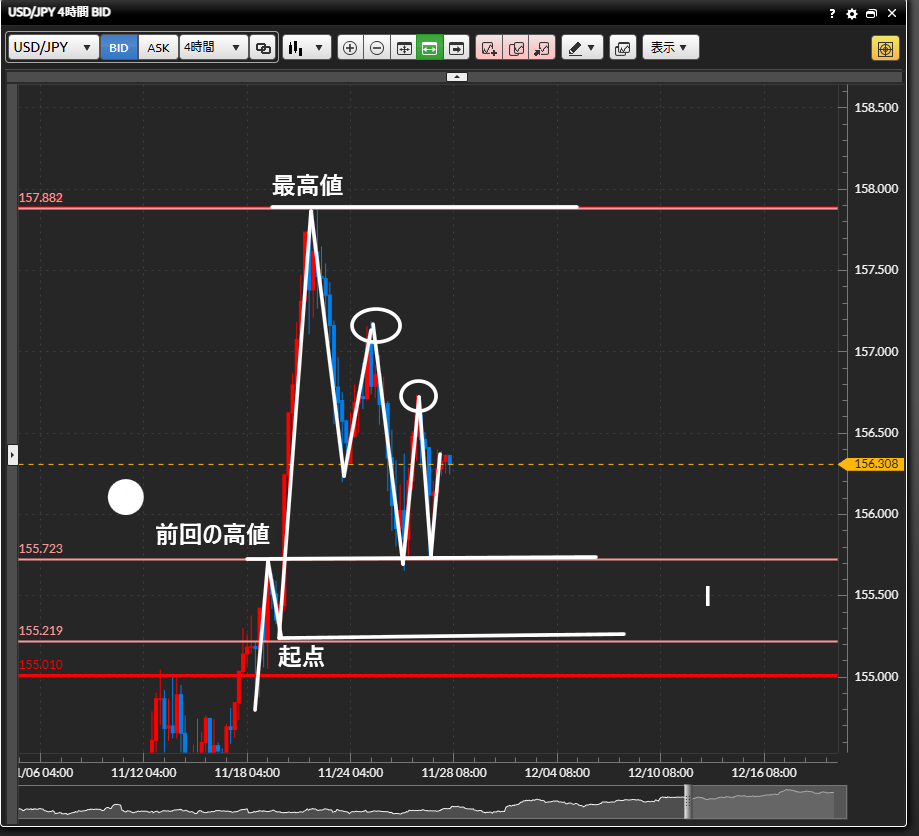
Task: Click the zoom out minus icon
Action: click(377, 48)
